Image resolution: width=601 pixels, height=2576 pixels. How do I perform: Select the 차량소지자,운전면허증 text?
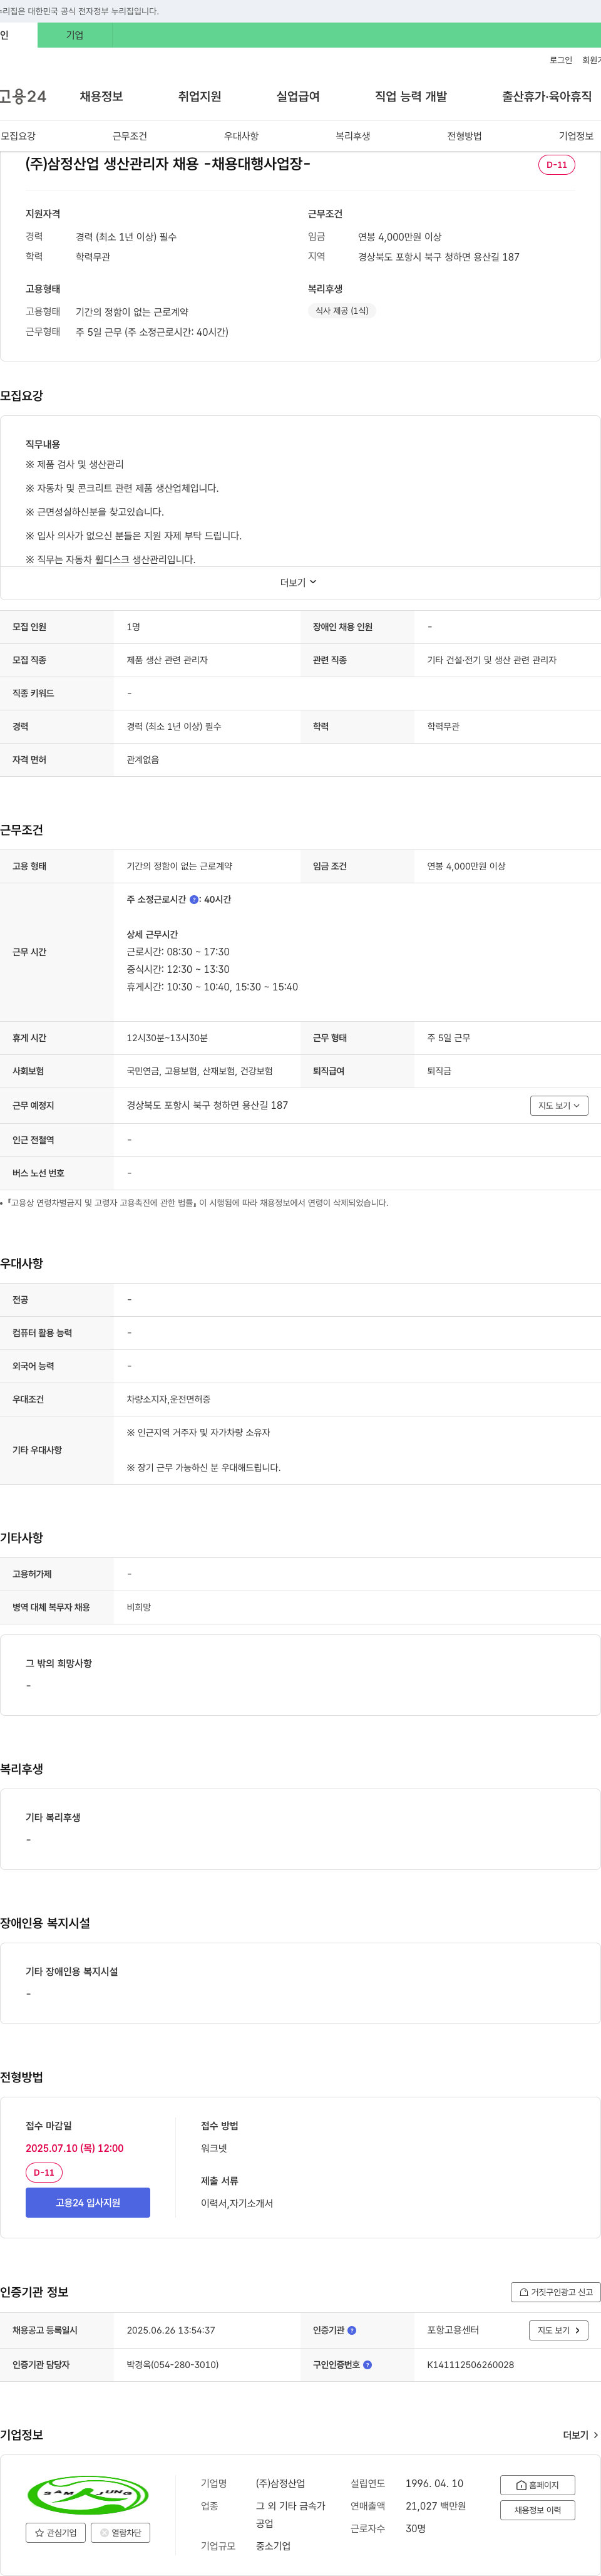168,1399
